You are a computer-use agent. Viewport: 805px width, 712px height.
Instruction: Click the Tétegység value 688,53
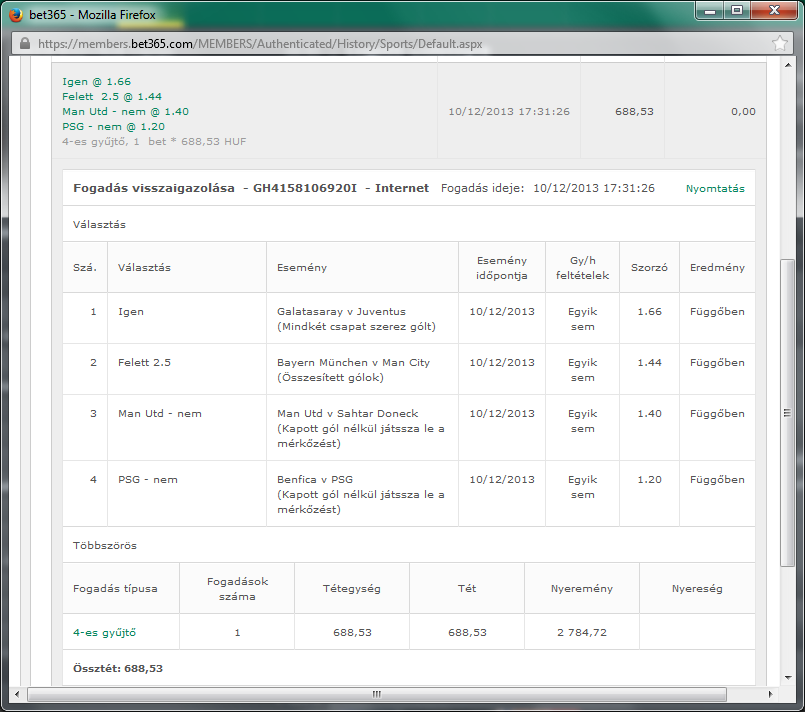click(x=352, y=632)
